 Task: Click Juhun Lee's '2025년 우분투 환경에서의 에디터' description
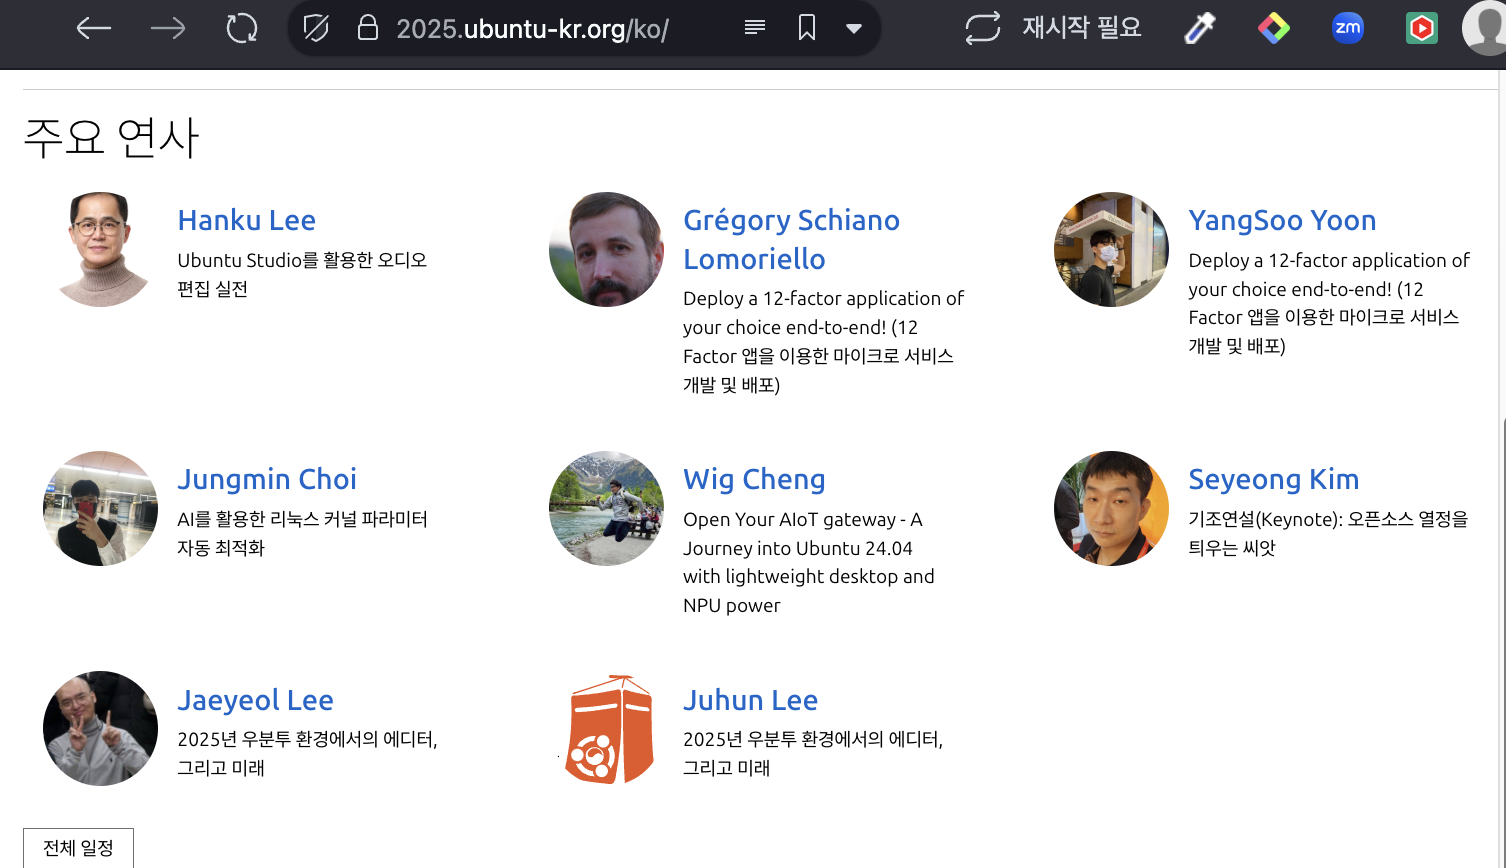click(x=813, y=753)
